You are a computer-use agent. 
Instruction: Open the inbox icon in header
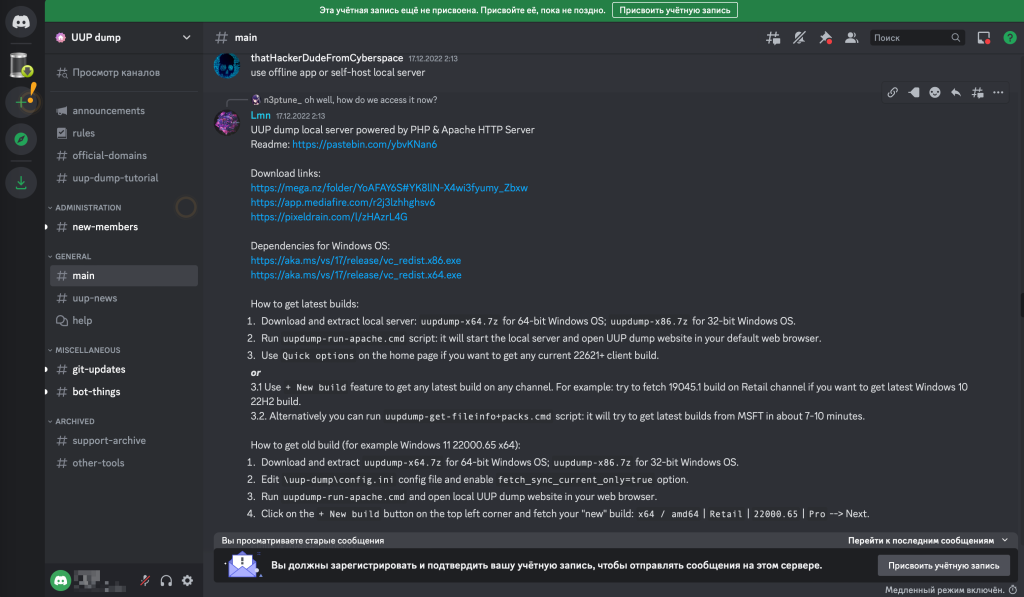coord(984,38)
